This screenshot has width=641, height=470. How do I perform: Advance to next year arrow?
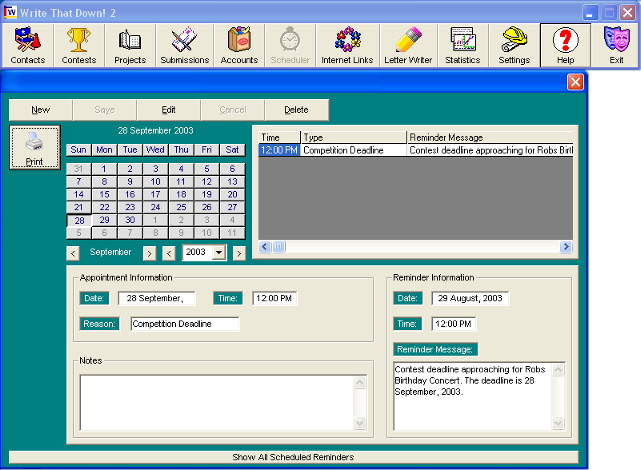click(x=239, y=253)
